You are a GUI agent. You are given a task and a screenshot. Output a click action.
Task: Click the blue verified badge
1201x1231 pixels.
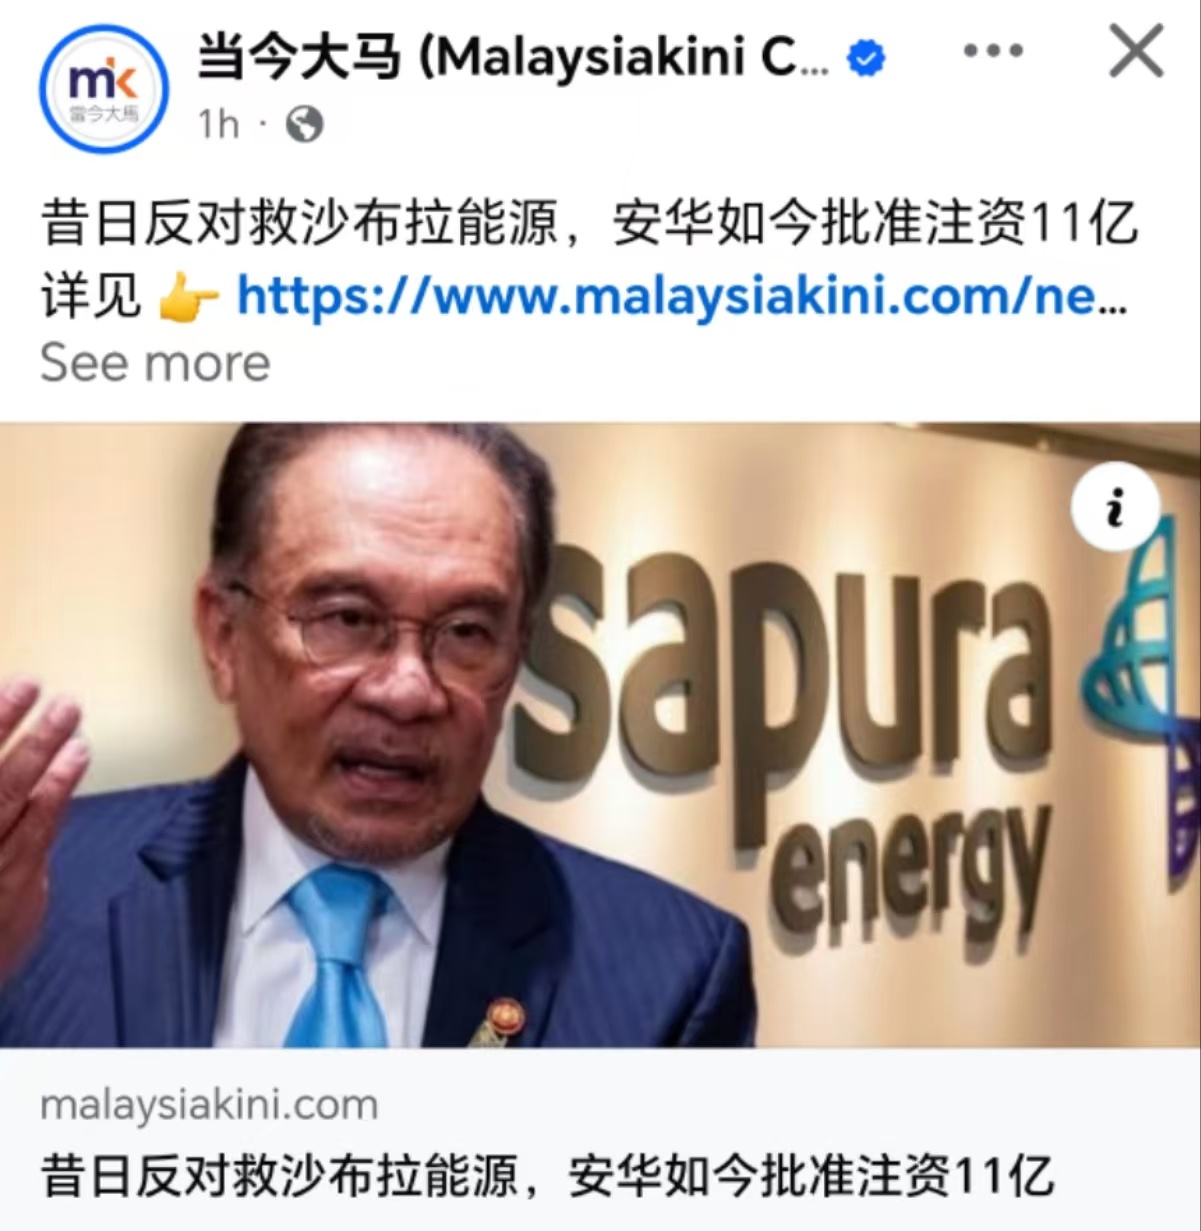866,58
